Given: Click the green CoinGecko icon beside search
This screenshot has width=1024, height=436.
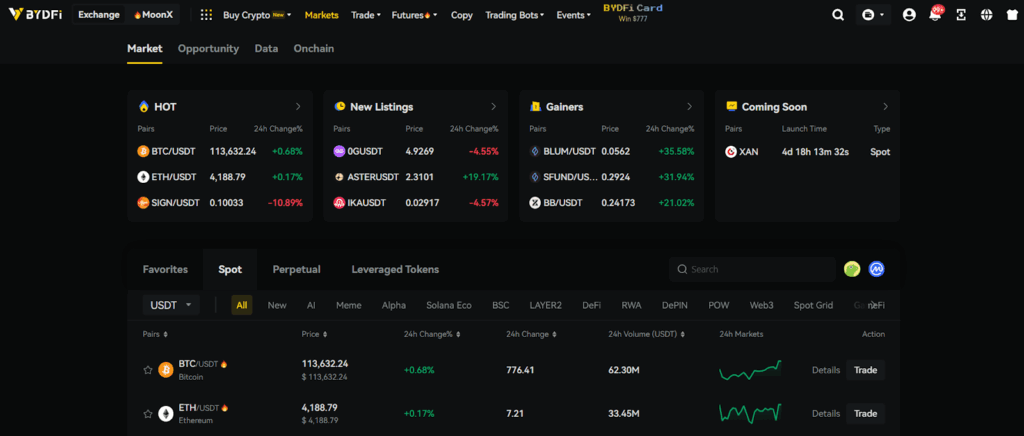Looking at the screenshot, I should 852,269.
